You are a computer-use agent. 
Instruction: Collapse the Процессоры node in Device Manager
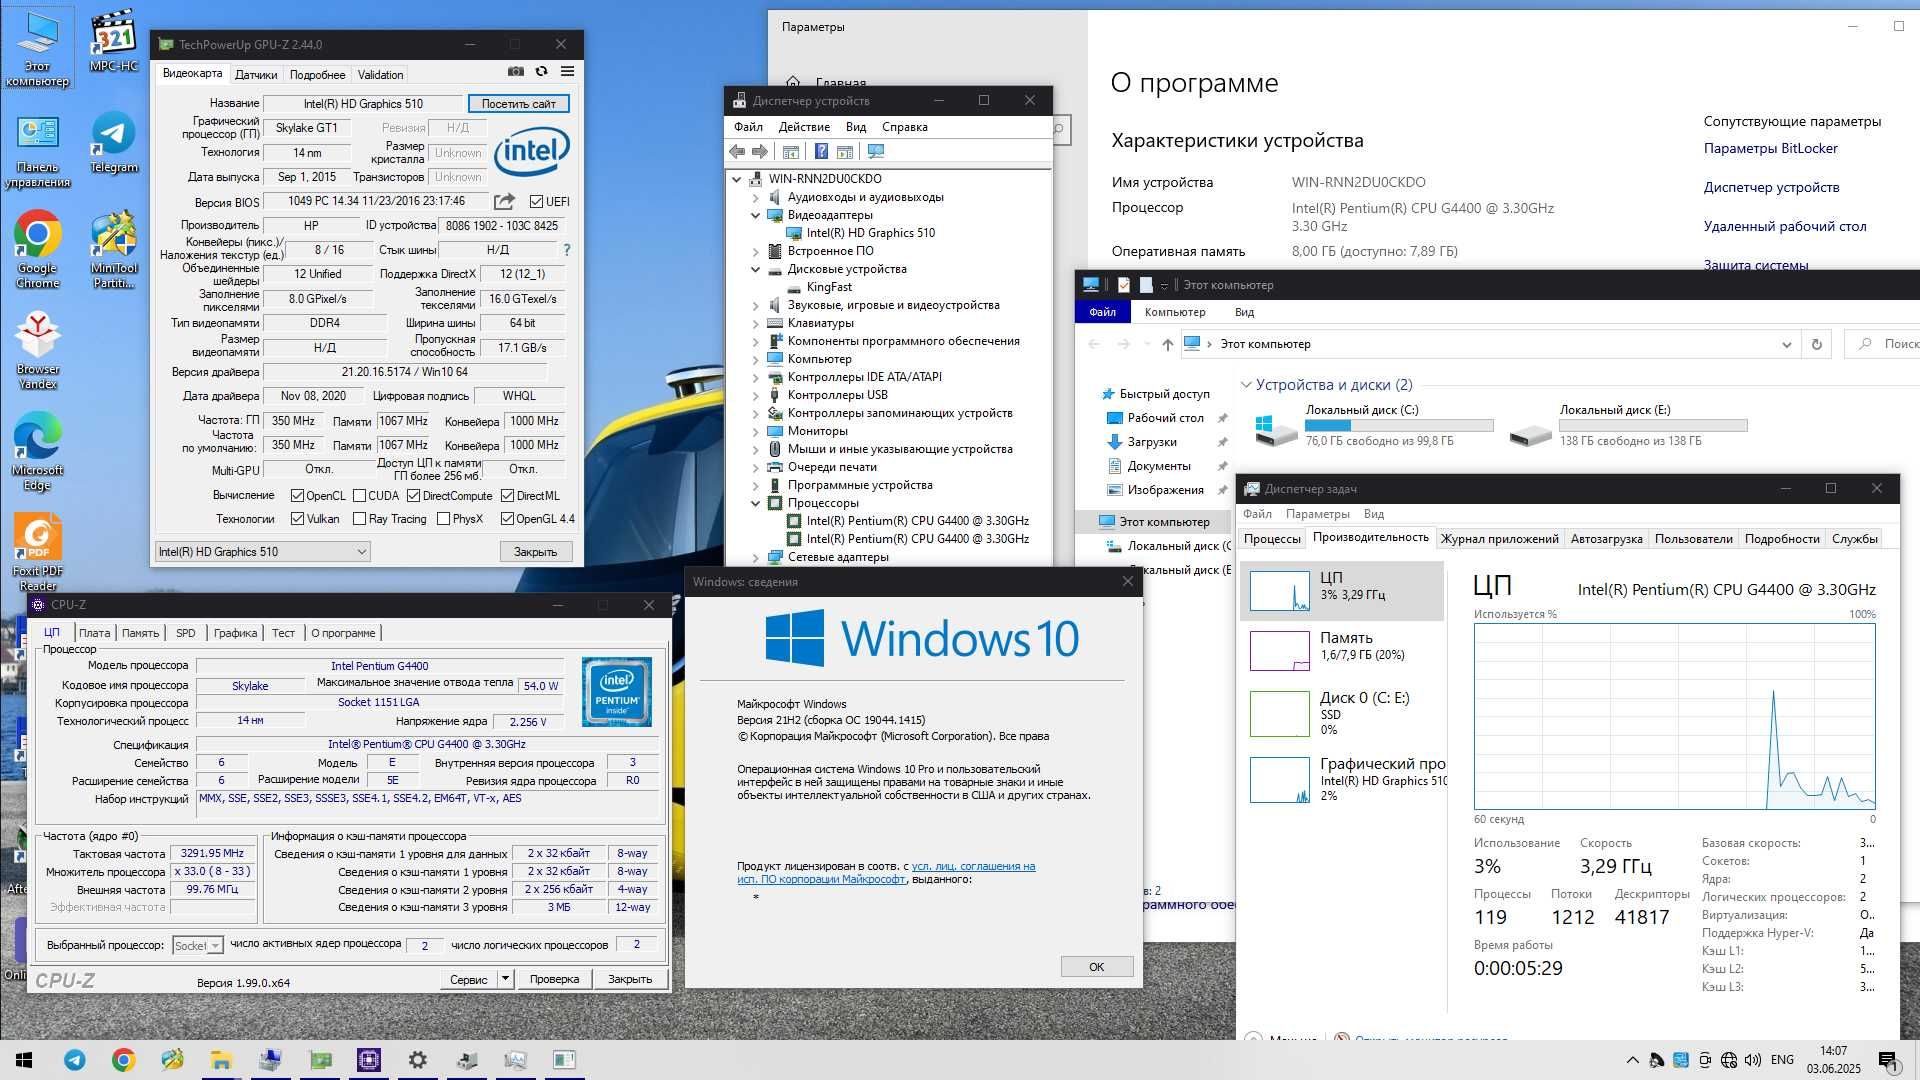coord(756,503)
